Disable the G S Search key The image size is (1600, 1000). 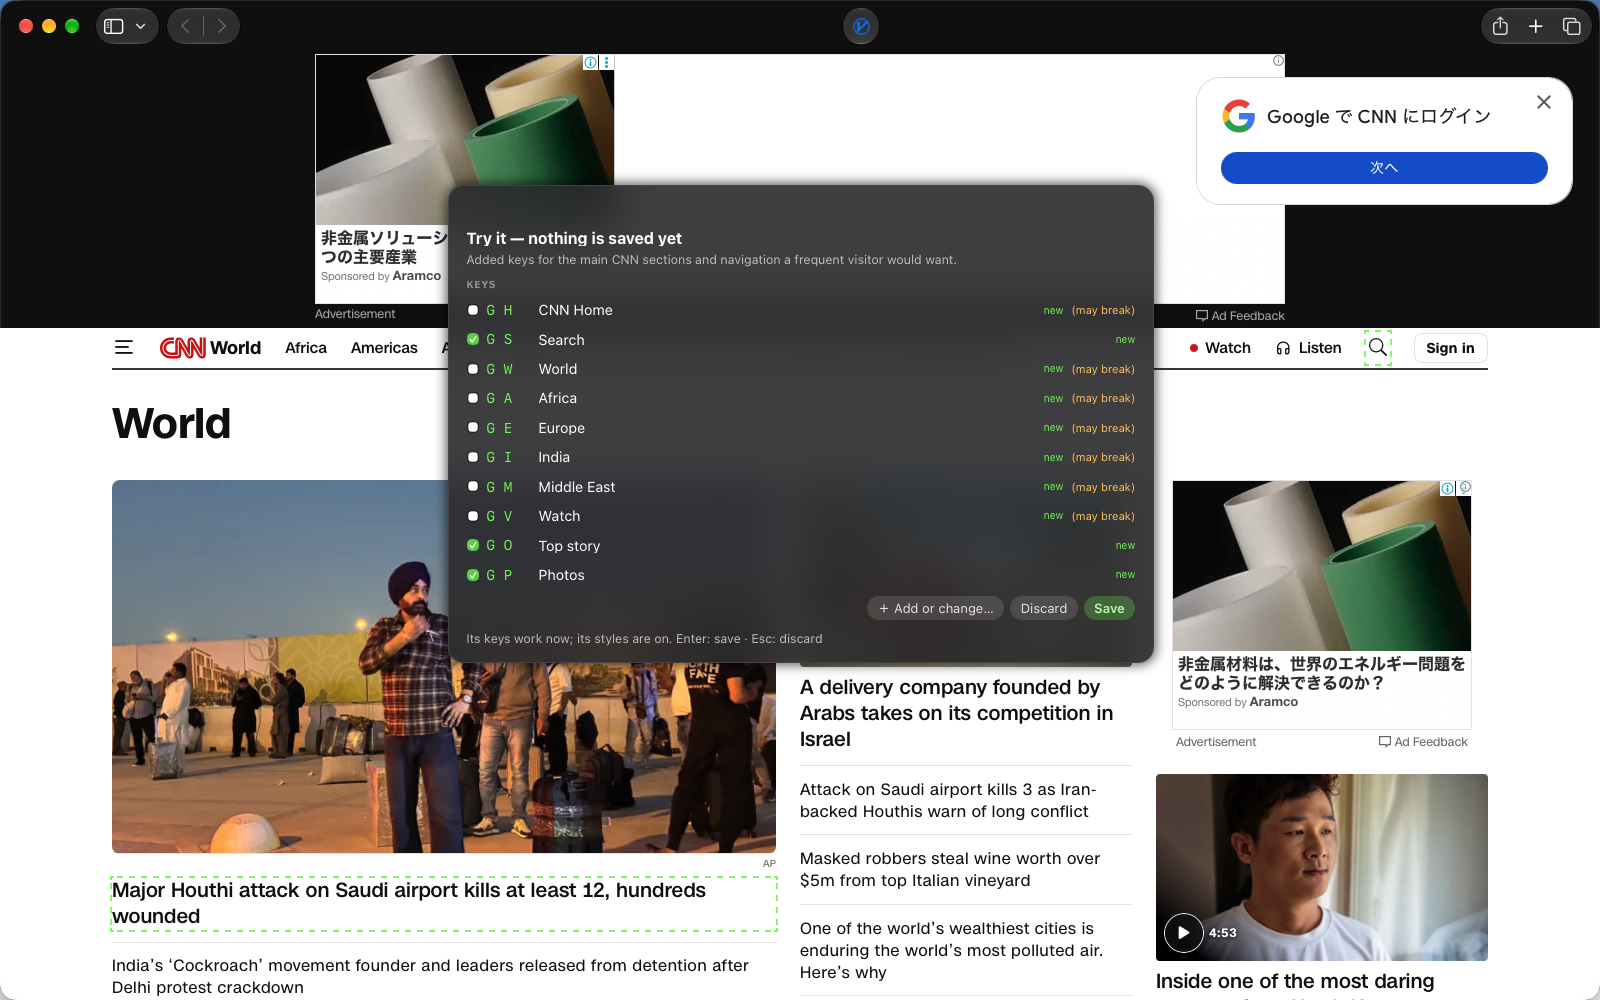click(x=473, y=339)
